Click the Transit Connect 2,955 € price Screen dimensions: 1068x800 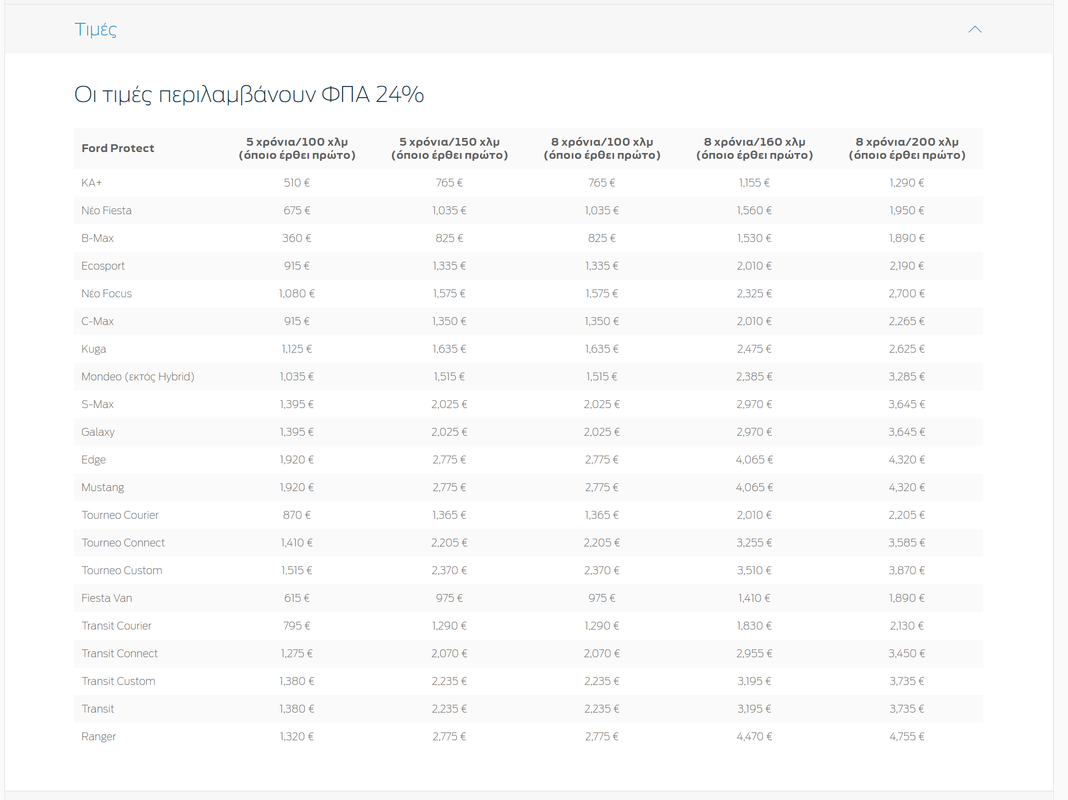(x=755, y=654)
